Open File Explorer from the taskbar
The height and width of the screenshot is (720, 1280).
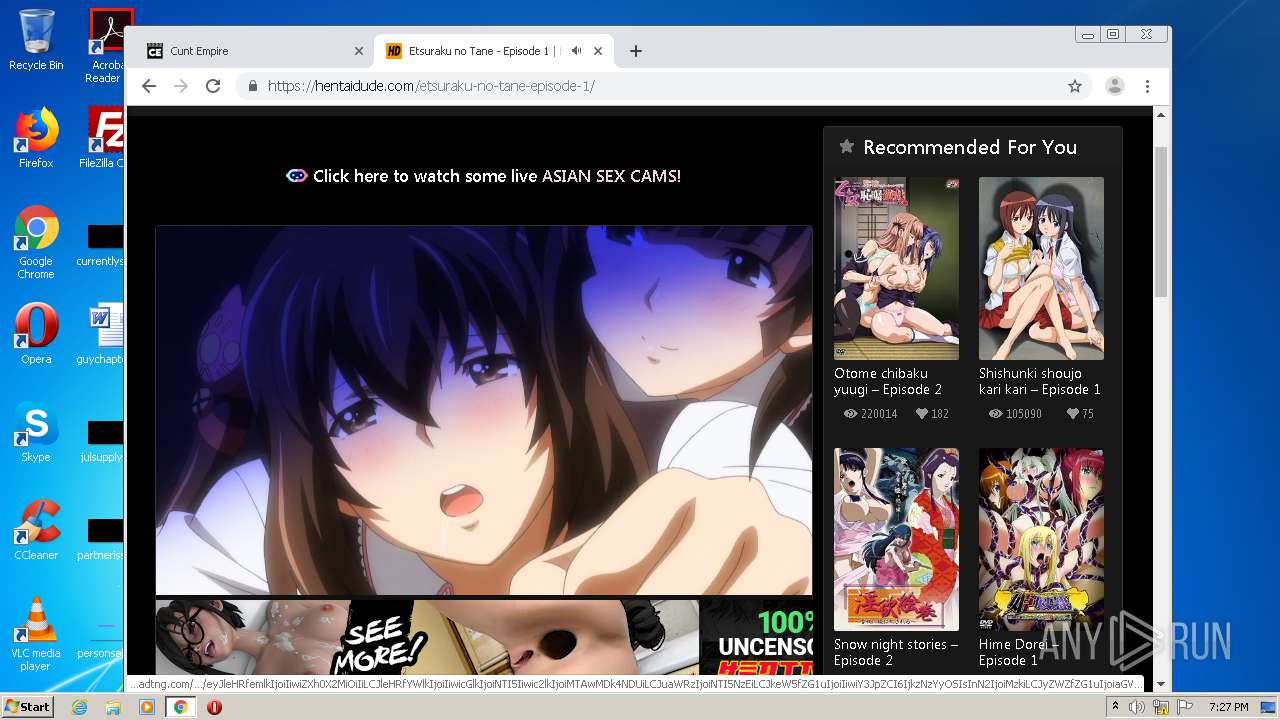113,707
